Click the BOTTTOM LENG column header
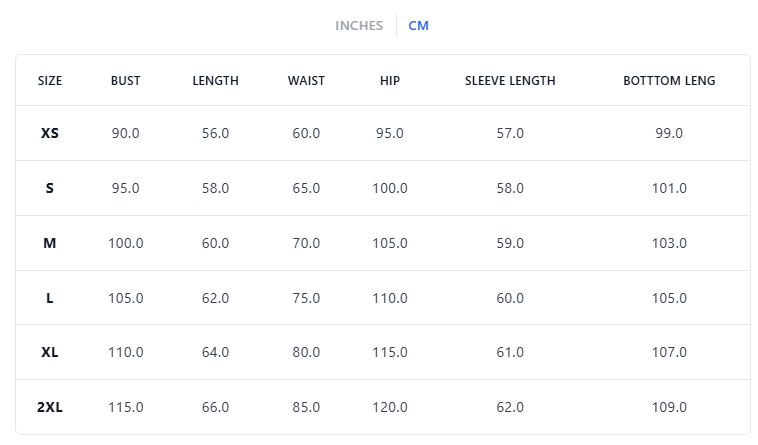The width and height of the screenshot is (758, 445). [x=669, y=81]
